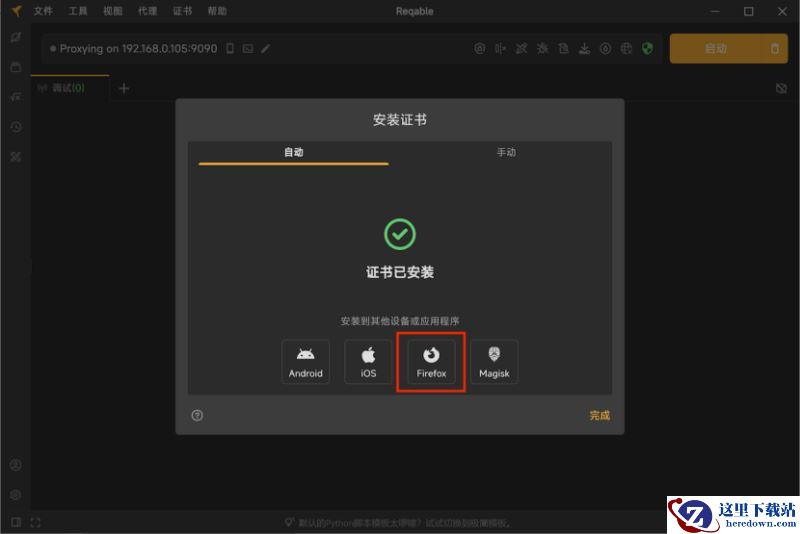Open the 工具 (Tools) menu
Viewport: 800px width, 534px height.
[x=78, y=11]
